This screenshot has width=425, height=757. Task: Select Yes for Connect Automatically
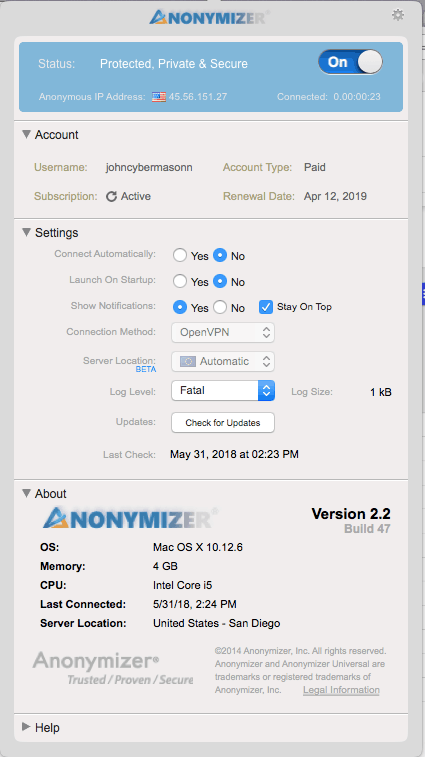click(x=180, y=255)
